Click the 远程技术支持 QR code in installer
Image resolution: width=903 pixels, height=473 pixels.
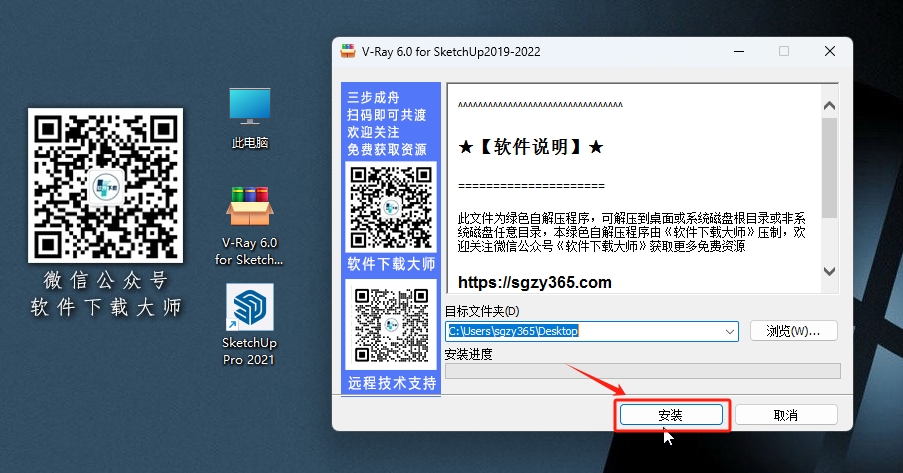pos(391,325)
